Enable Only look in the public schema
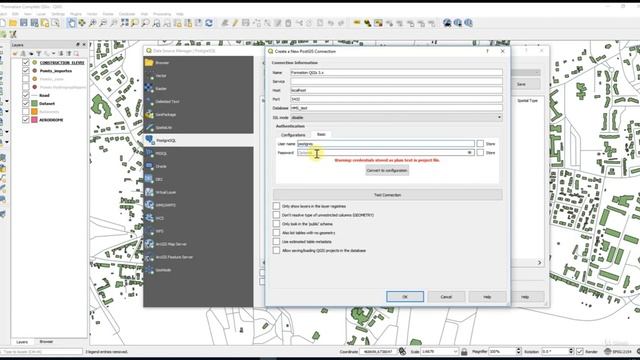This screenshot has width=640, height=360. coord(276,224)
